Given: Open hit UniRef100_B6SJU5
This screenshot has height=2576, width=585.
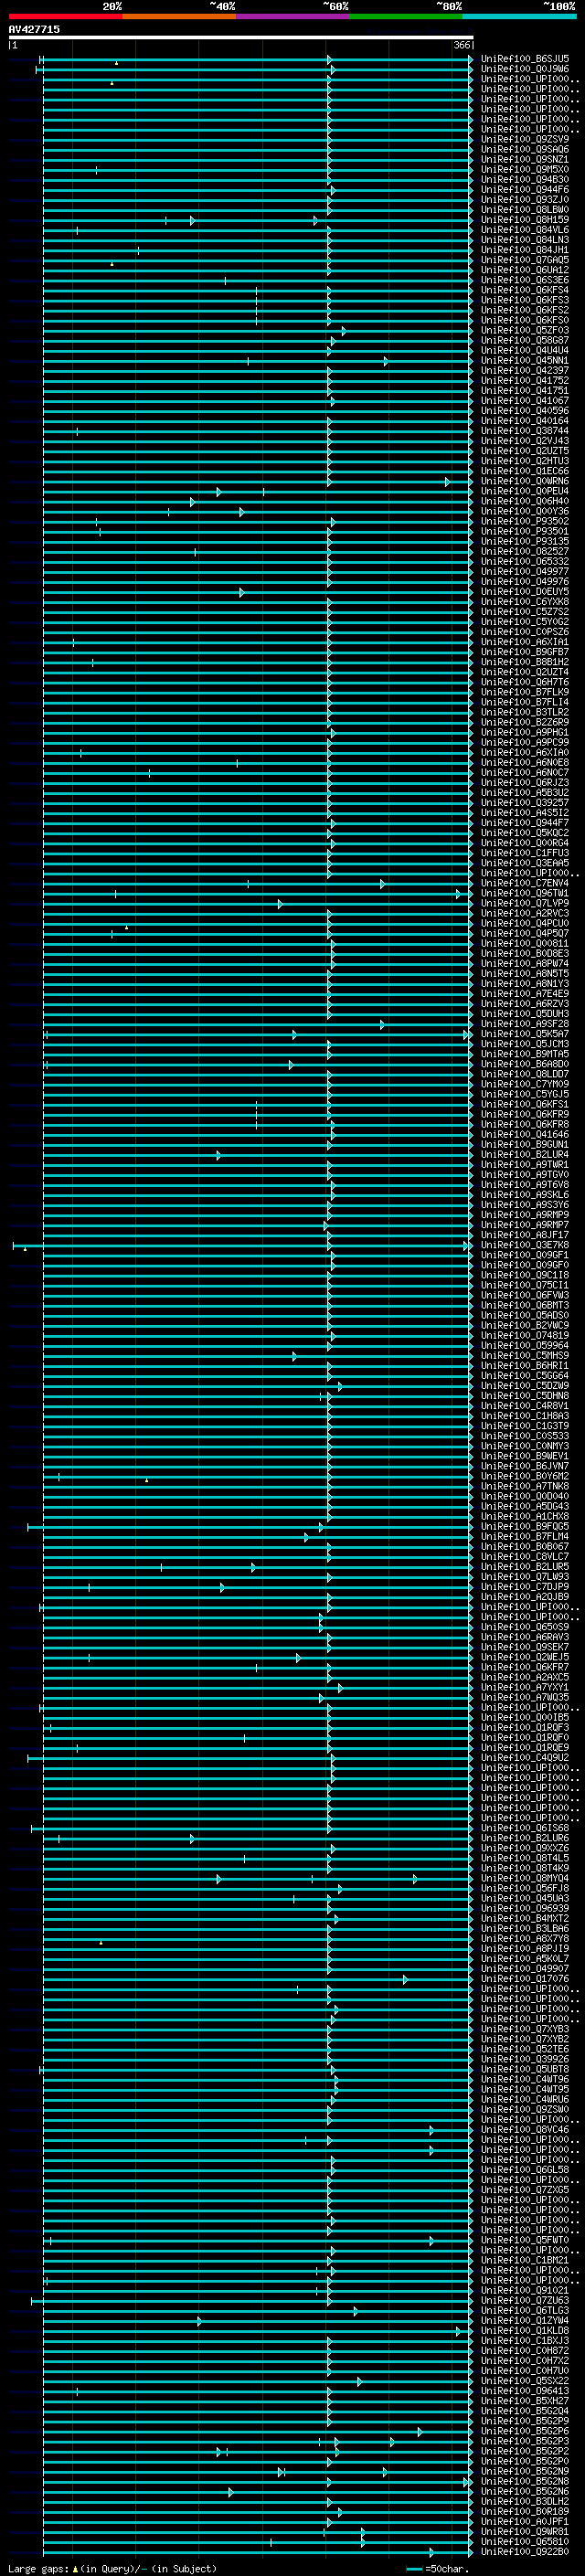Looking at the screenshot, I should pyautogui.click(x=525, y=59).
